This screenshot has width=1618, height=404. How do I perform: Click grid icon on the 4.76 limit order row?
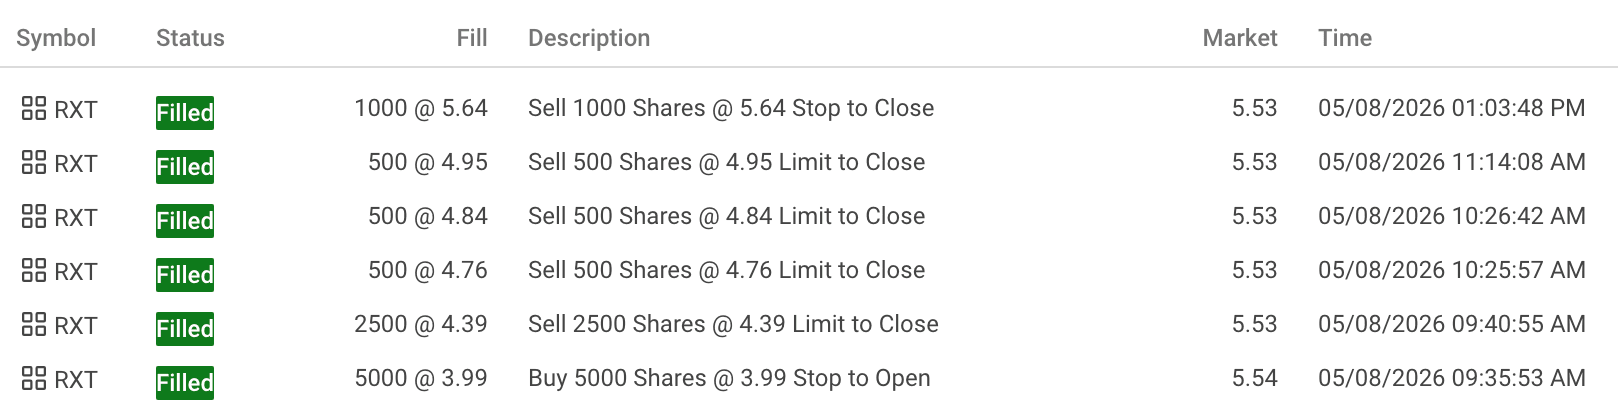click(34, 270)
